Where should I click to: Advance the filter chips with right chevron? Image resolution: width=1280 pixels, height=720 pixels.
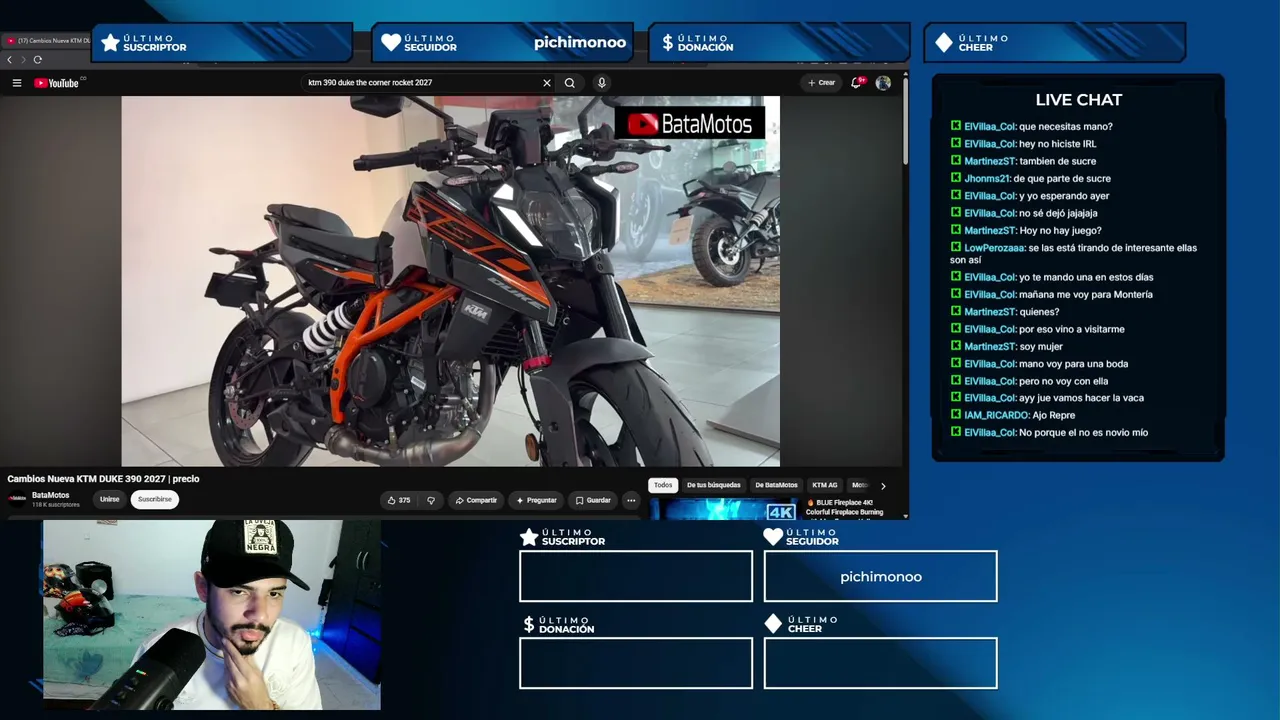(x=883, y=486)
